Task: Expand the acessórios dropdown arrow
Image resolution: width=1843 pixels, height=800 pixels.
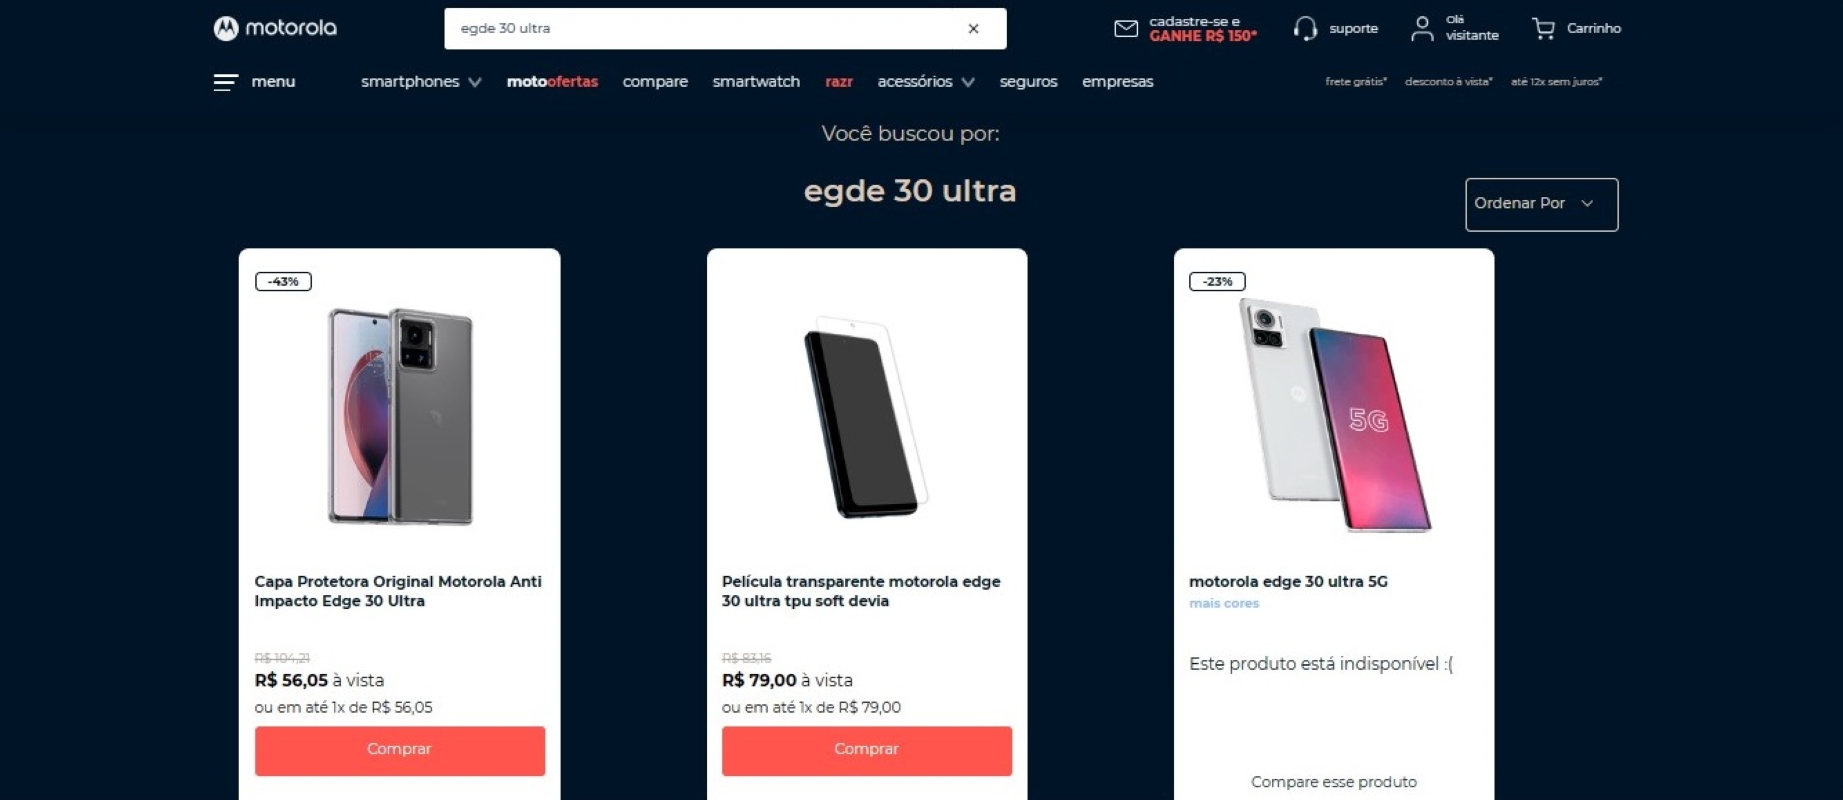Action: [x=968, y=82]
